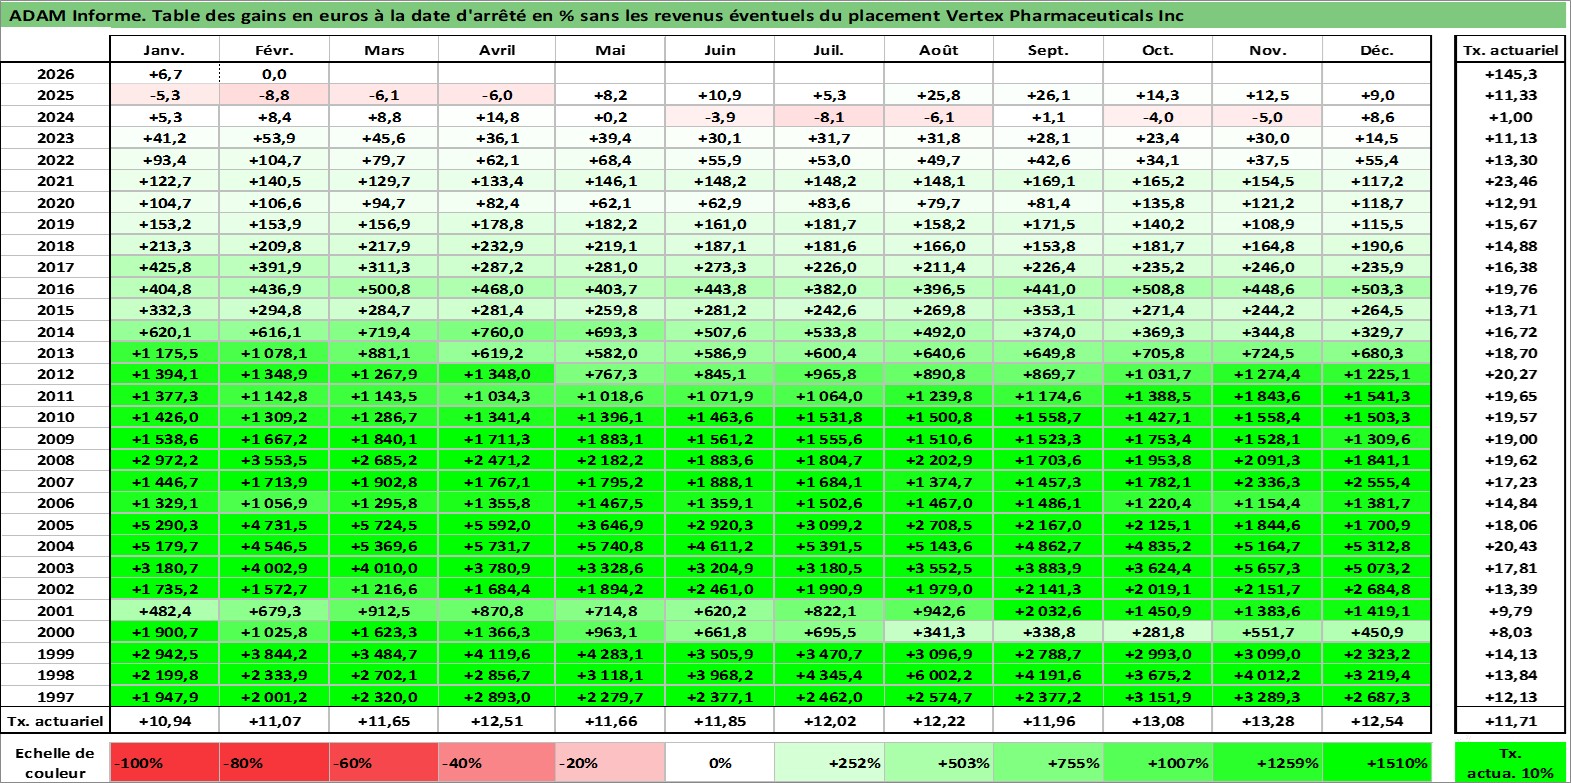The height and width of the screenshot is (783, 1571).
Task: Click the 2026 row label
Action: tap(55, 74)
